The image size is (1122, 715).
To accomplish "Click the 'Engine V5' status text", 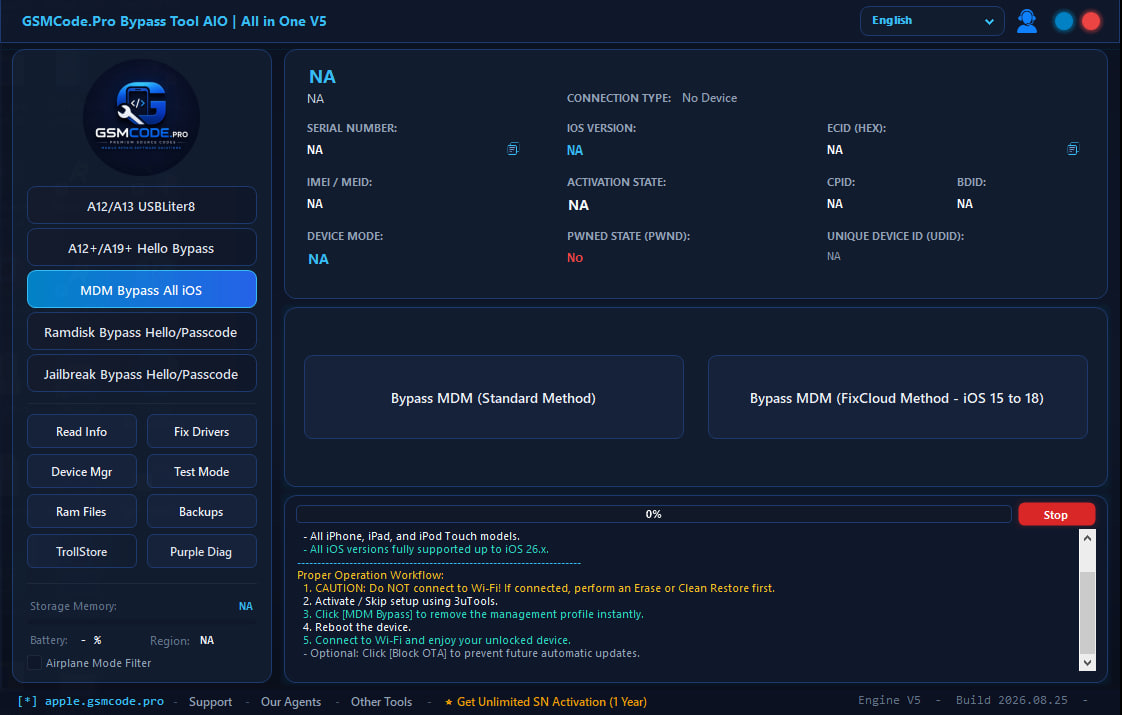I will 889,700.
